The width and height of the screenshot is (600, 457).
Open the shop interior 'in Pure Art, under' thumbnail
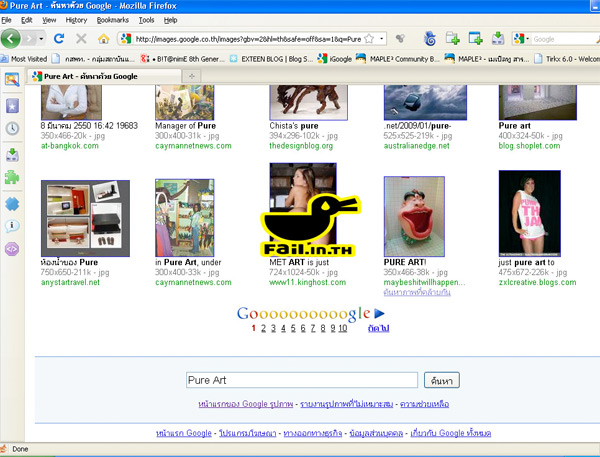(184, 218)
